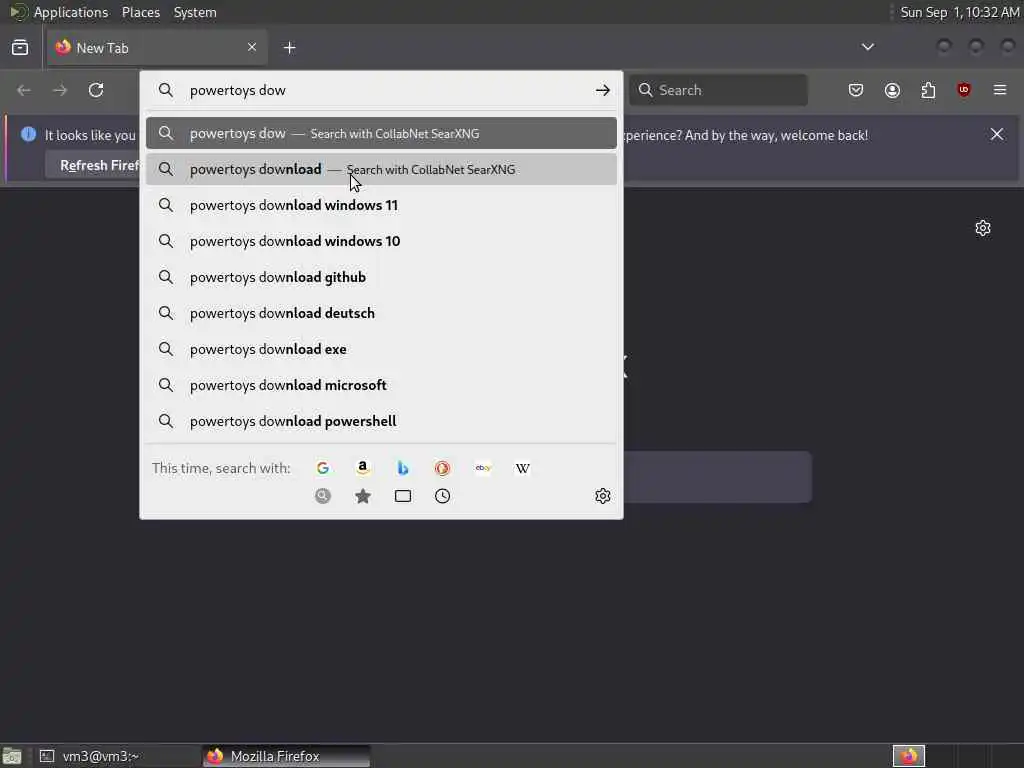1024x768 pixels.
Task: Open search settings gear in dropdown
Action: (603, 496)
